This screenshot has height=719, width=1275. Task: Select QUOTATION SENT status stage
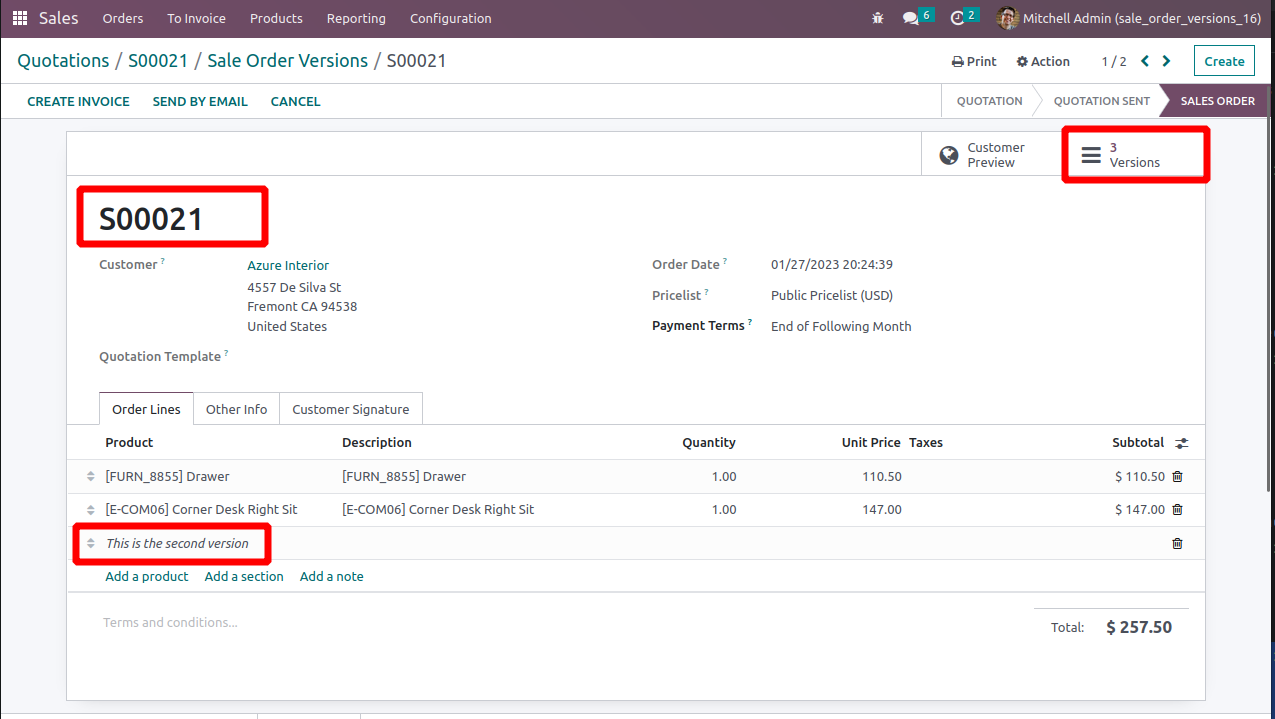click(1101, 101)
